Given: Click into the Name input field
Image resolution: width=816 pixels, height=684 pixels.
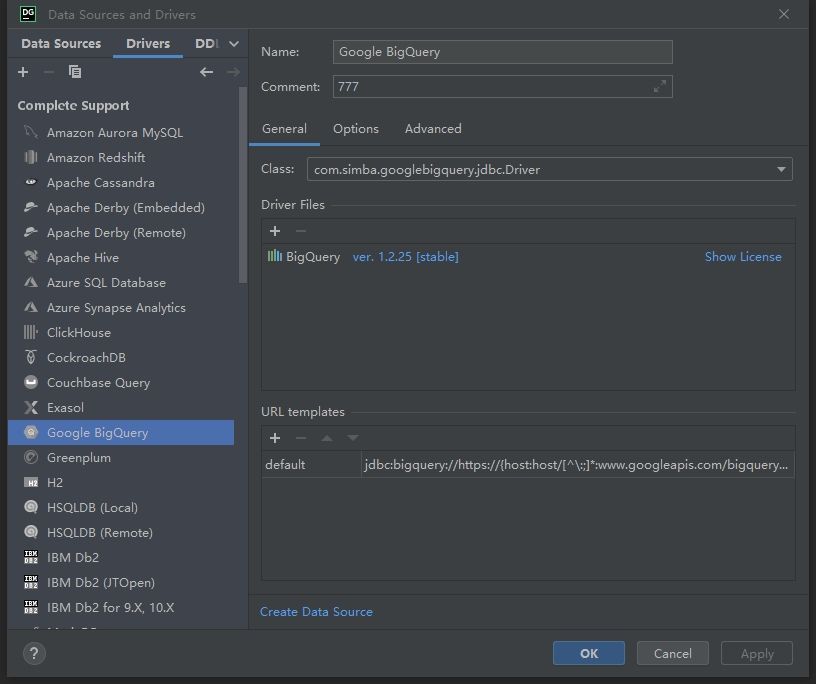Looking at the screenshot, I should click(503, 52).
